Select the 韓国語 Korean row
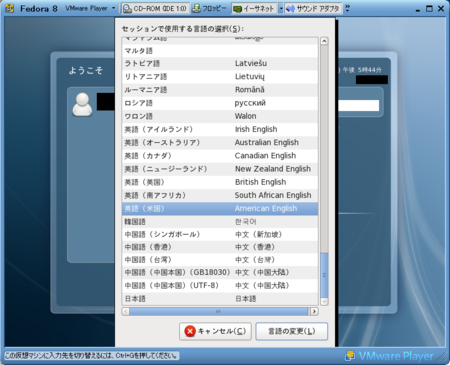 point(220,222)
